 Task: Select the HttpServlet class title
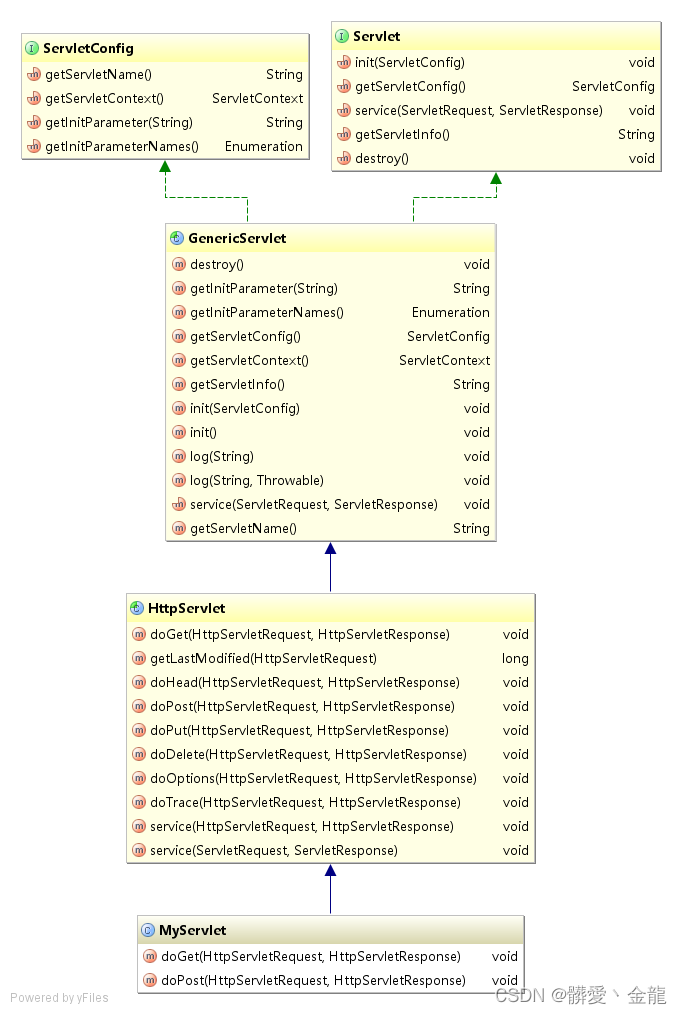[187, 608]
